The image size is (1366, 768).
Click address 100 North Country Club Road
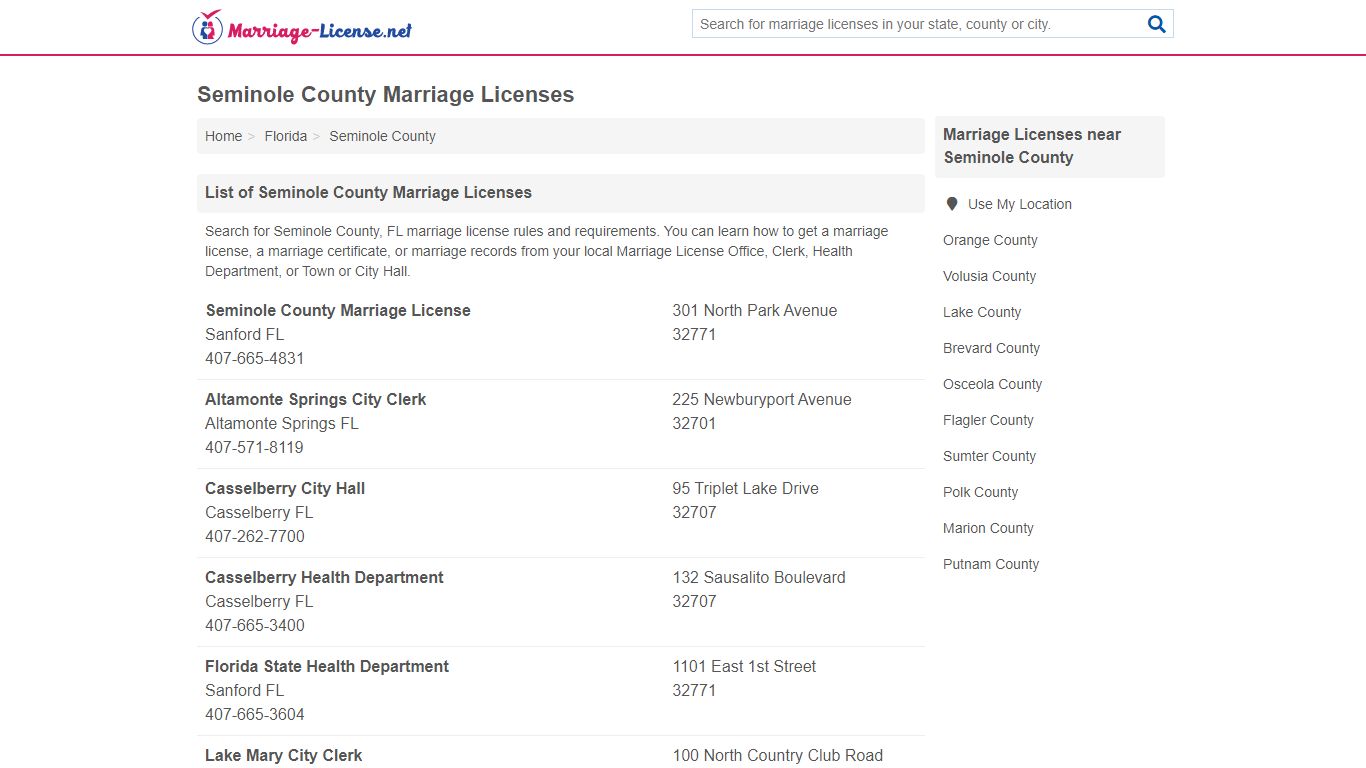777,755
